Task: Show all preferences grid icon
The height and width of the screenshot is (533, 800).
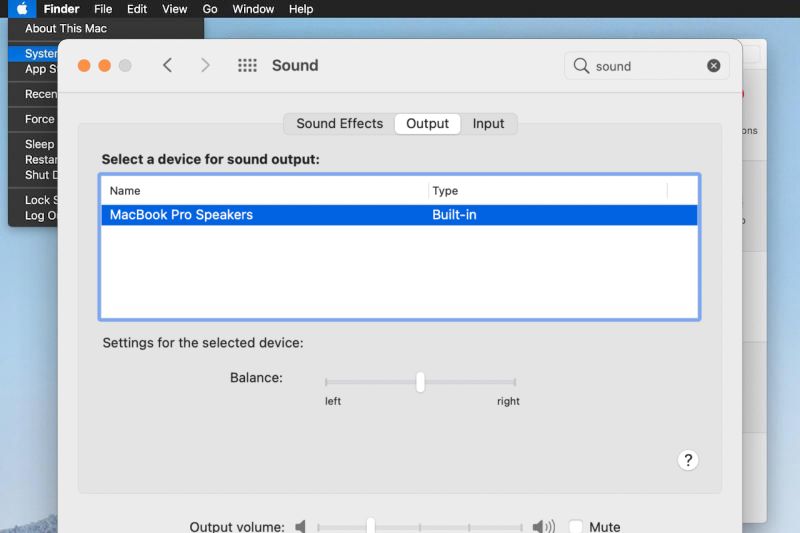Action: (x=247, y=65)
